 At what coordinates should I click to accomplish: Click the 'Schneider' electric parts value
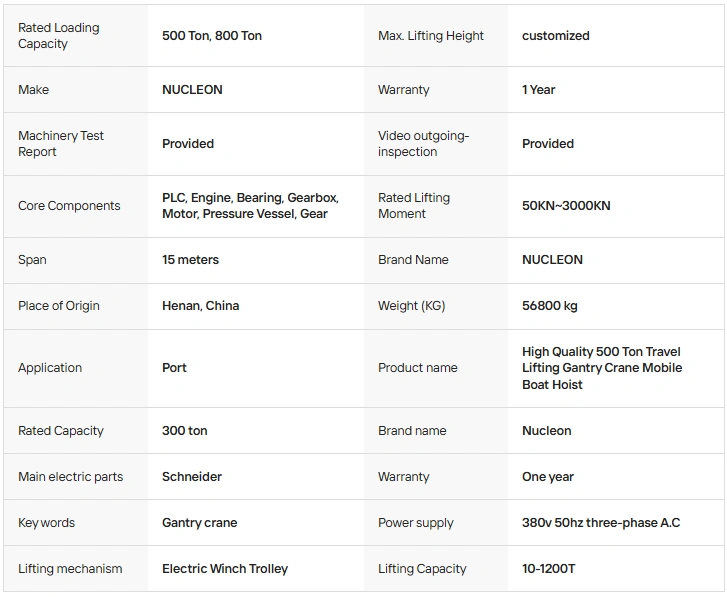(x=192, y=476)
